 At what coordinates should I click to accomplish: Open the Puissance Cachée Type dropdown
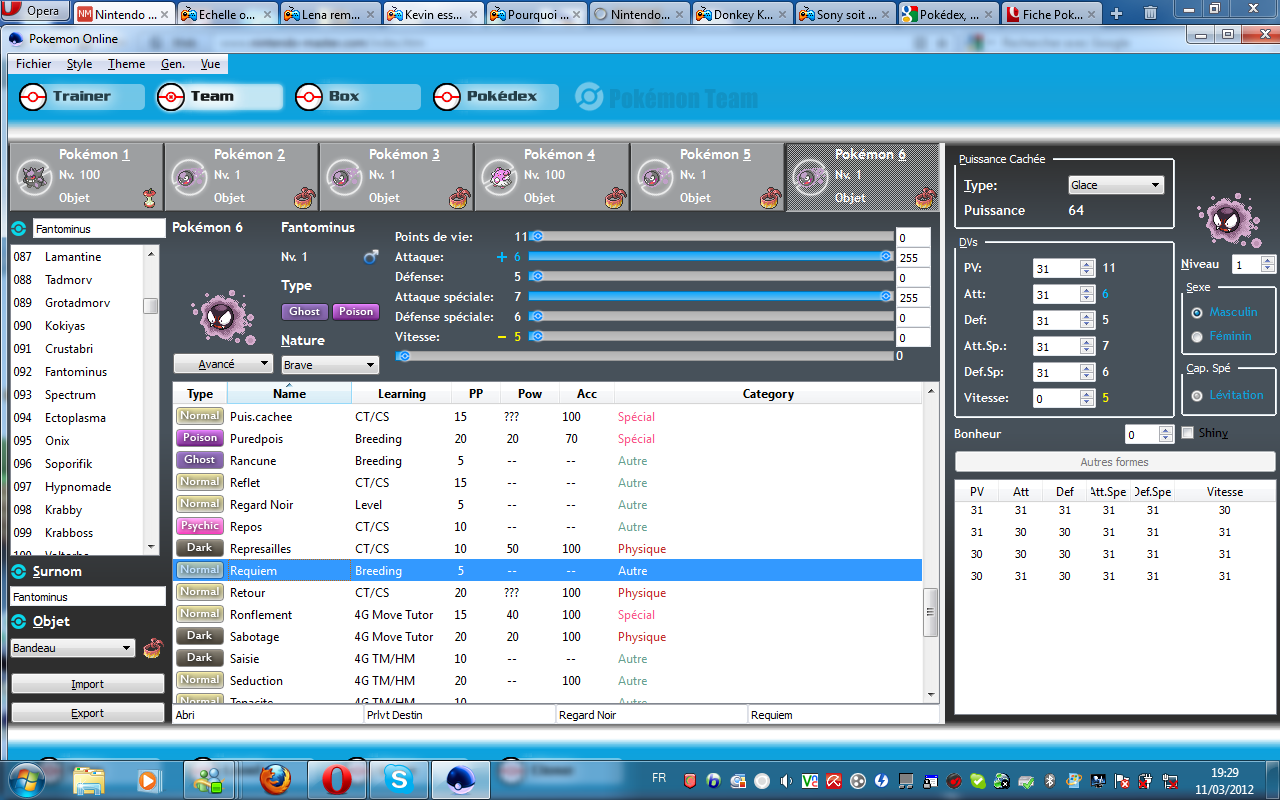point(1116,185)
